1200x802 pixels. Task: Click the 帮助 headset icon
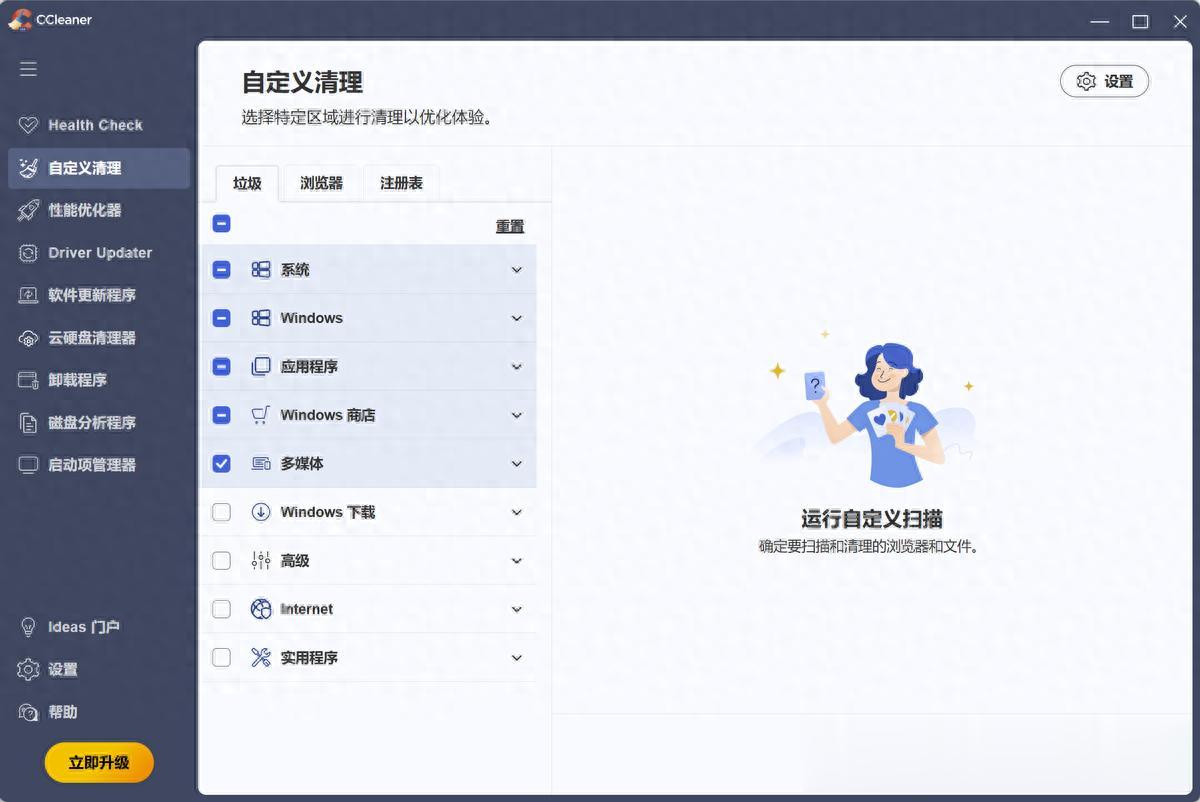(28, 712)
